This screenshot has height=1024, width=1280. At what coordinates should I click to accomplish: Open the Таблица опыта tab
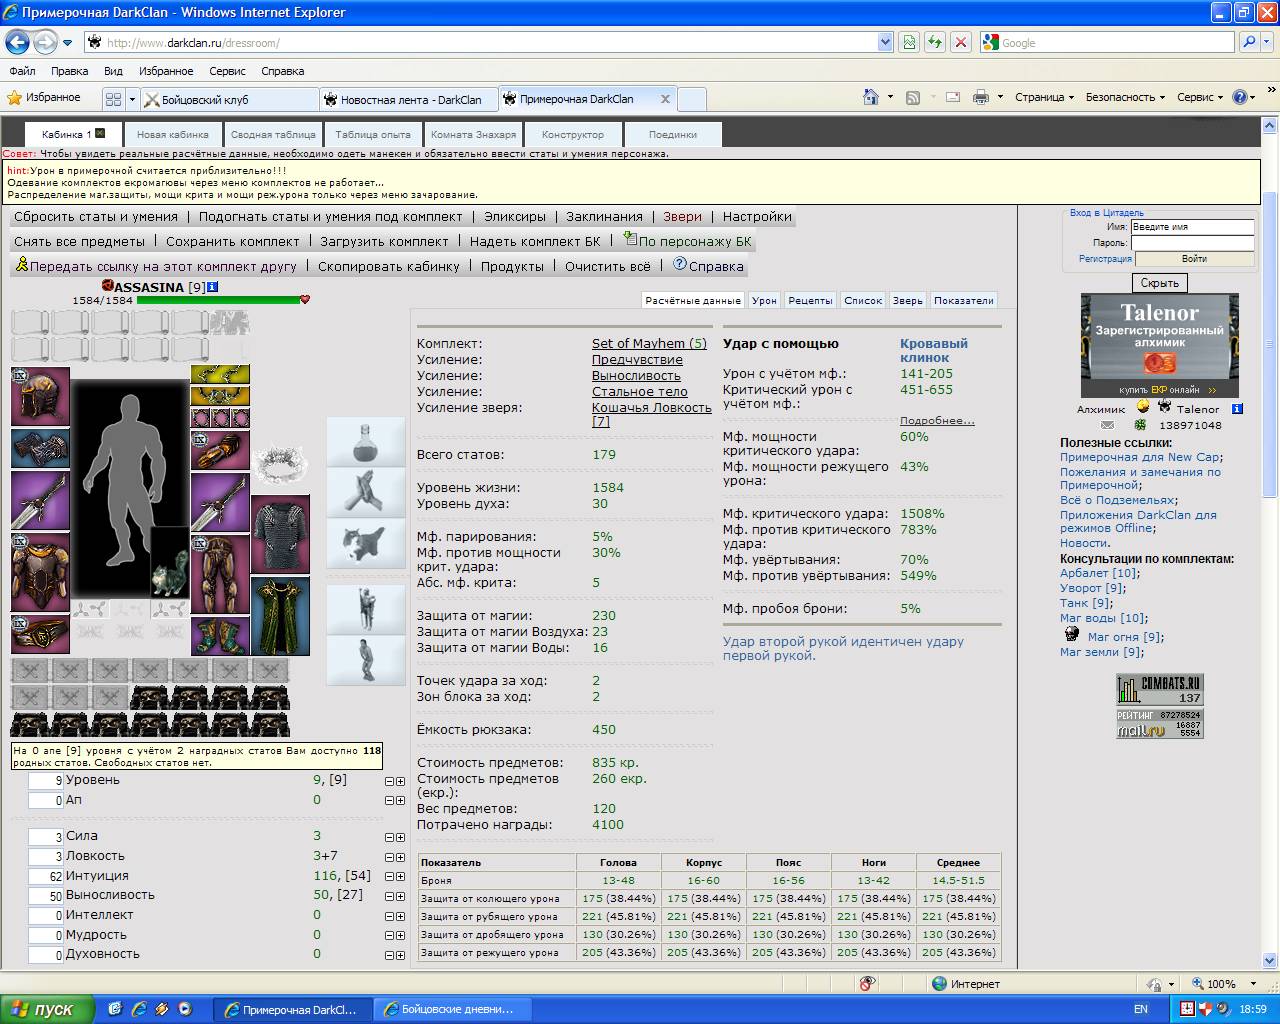coord(373,134)
